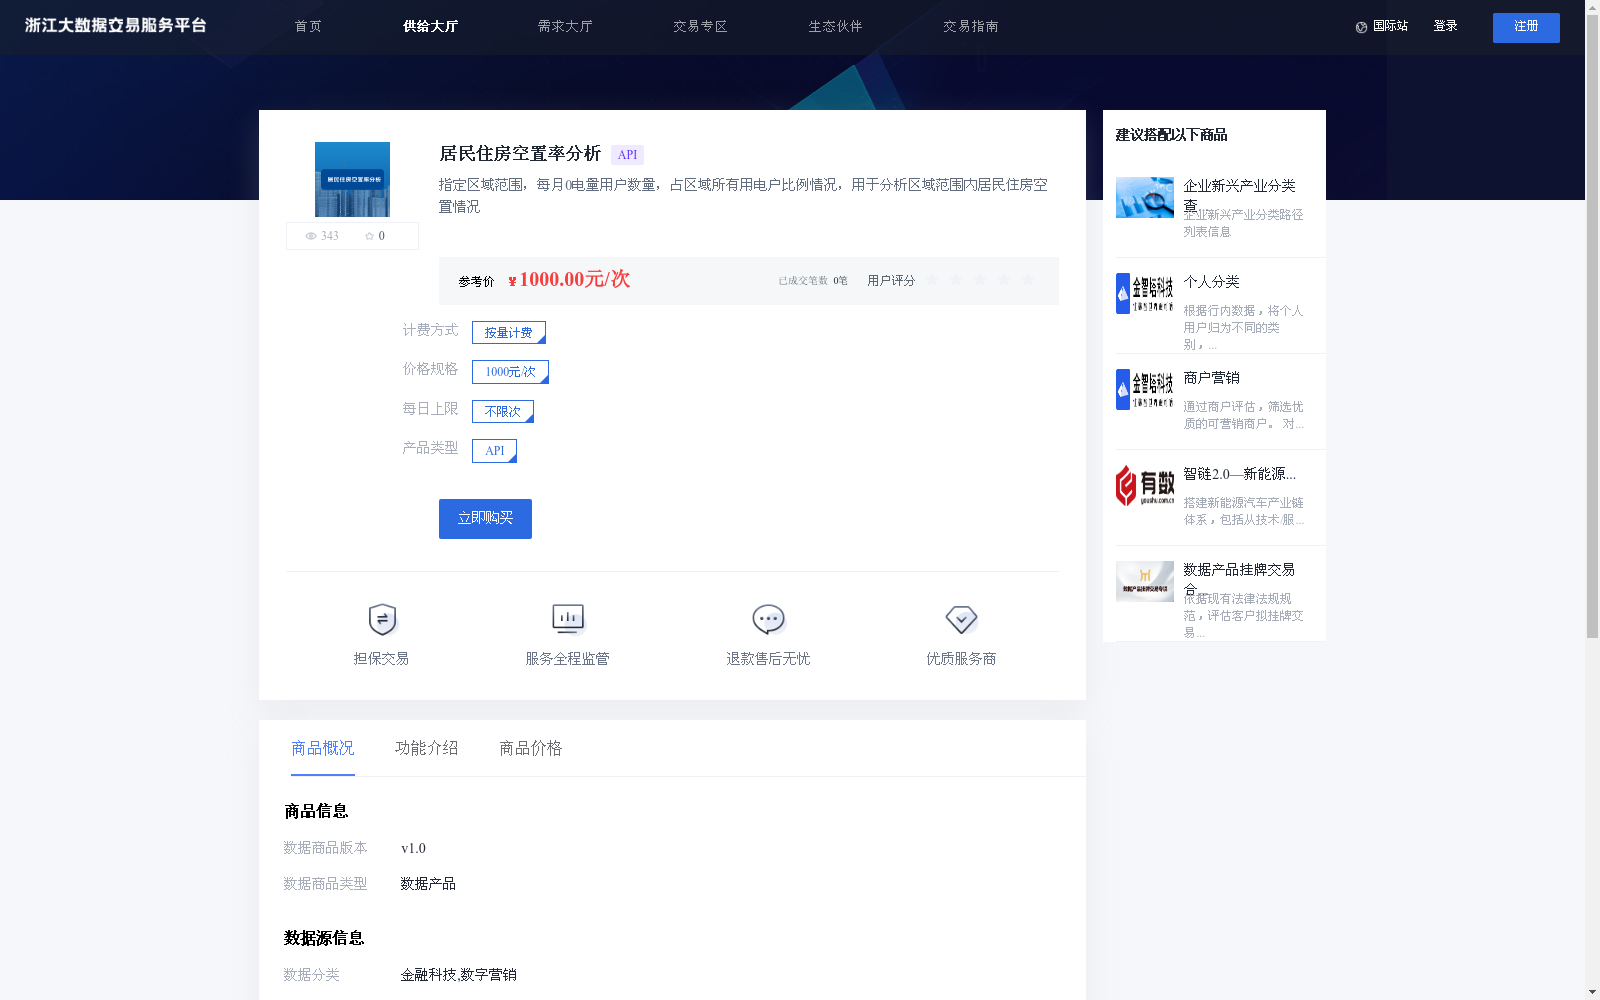Click the third user rating star
The height and width of the screenshot is (1000, 1600).
pos(980,280)
